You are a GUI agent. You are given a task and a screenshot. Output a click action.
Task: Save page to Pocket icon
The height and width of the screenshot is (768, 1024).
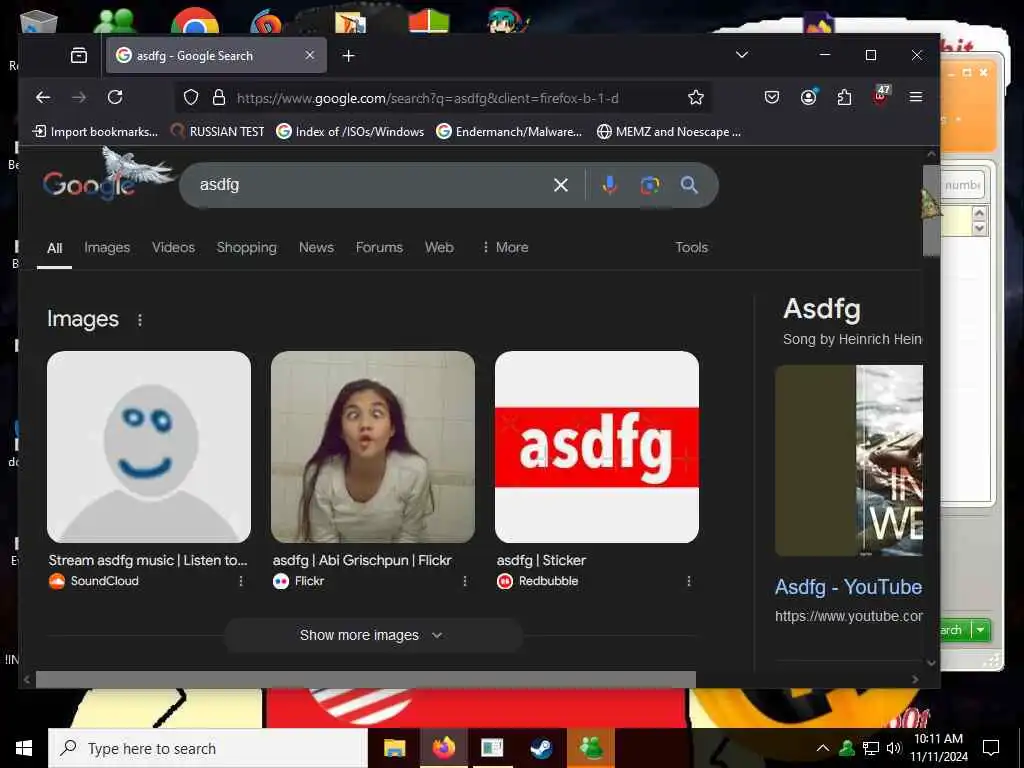pos(772,97)
